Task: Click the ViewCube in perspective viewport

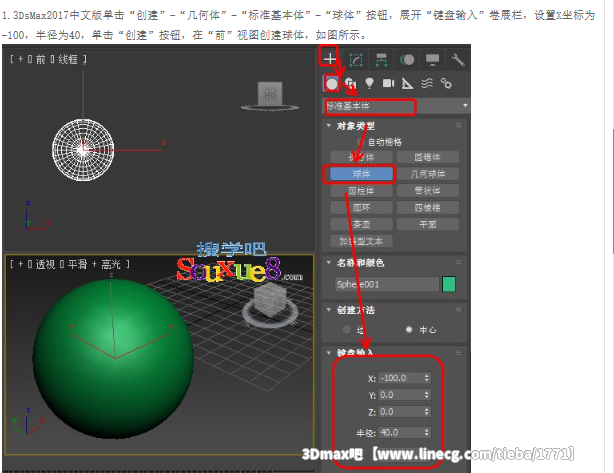Action: [269, 302]
